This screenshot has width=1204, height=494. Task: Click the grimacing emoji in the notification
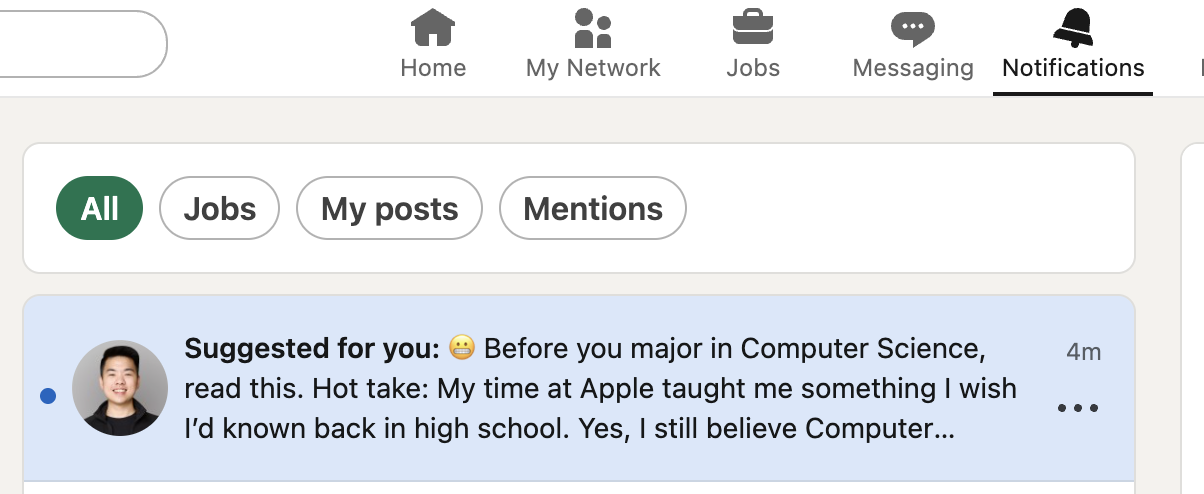[x=461, y=349]
